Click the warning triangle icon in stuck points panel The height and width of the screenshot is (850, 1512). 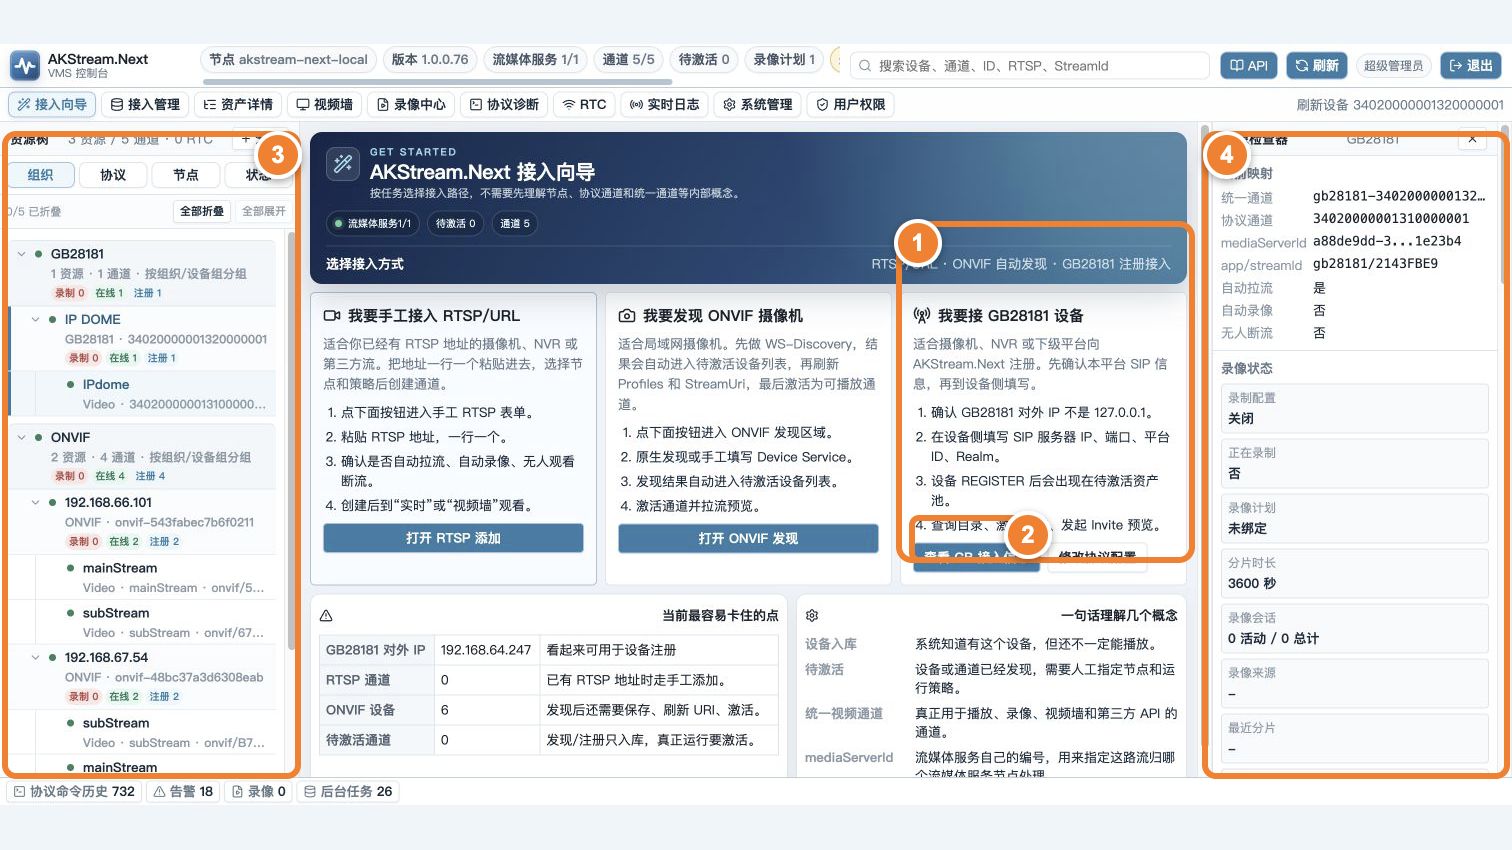[326, 616]
